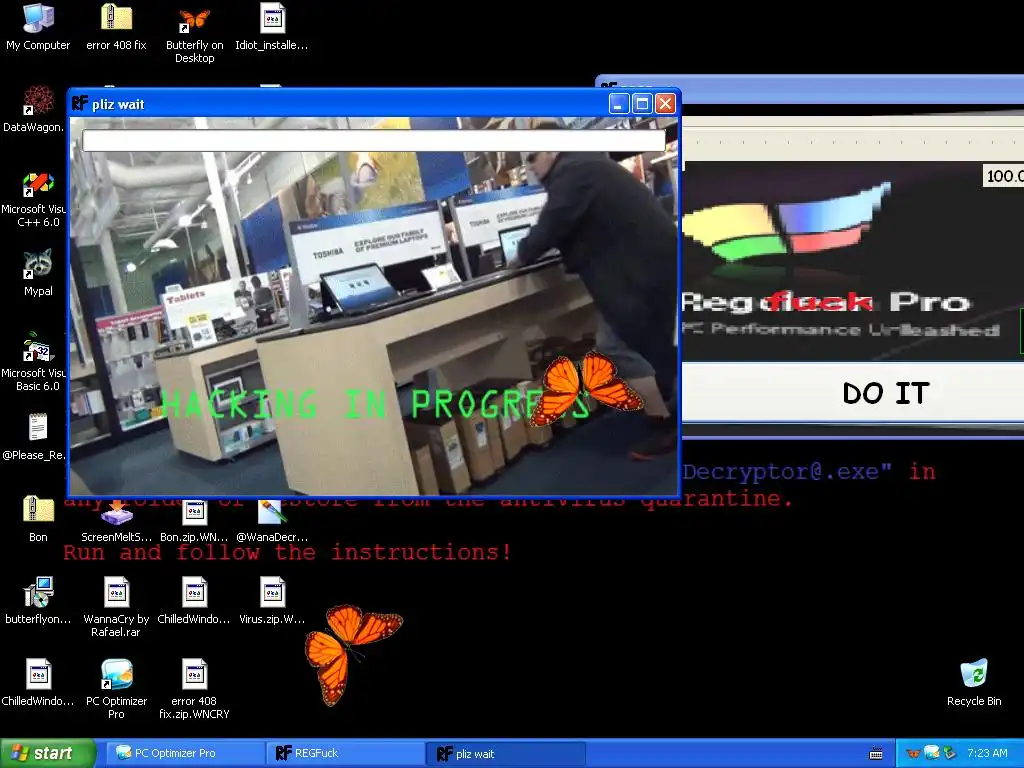The width and height of the screenshot is (1024, 768).
Task: Click the 7:23 AM taskbar clock
Action: pyautogui.click(x=987, y=753)
